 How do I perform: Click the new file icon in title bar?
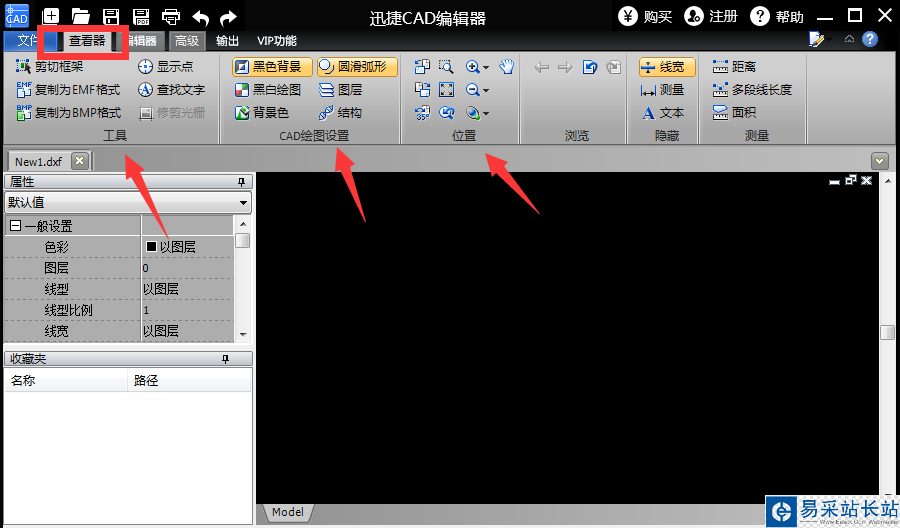pyautogui.click(x=51, y=16)
